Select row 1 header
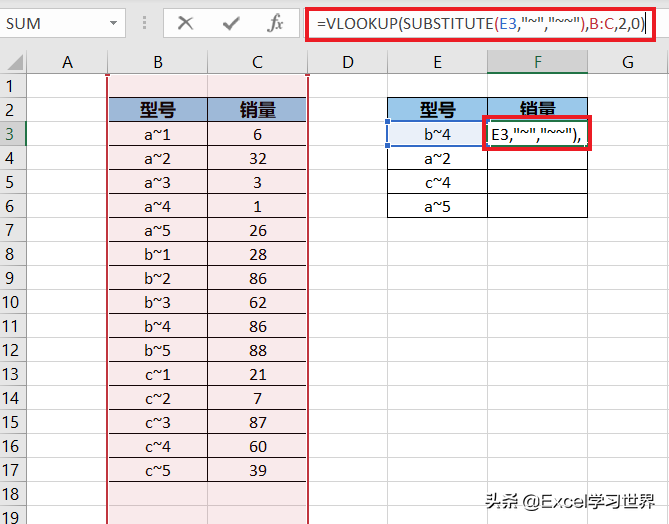669x524 pixels. 13,86
